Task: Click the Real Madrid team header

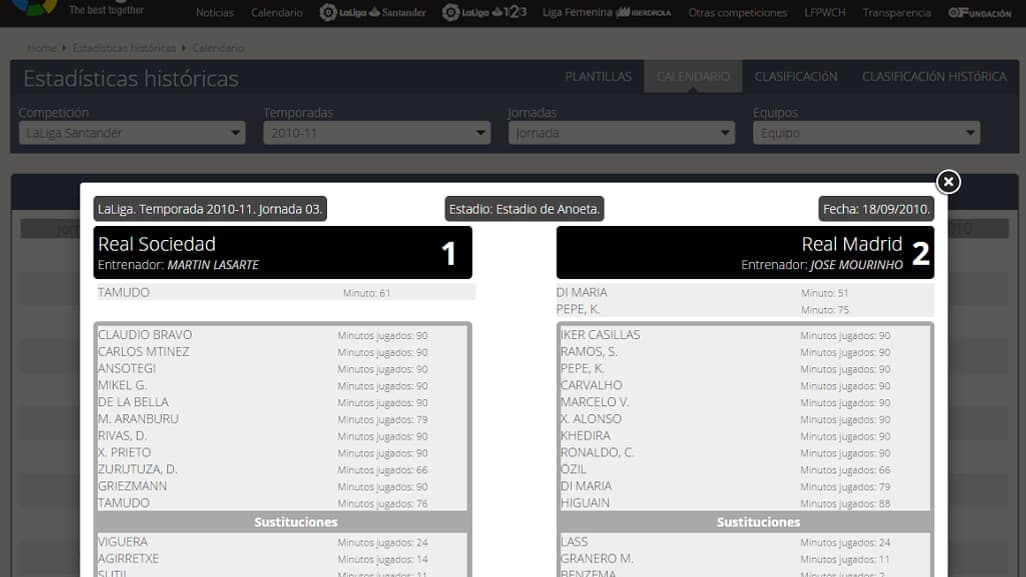Action: tap(745, 253)
